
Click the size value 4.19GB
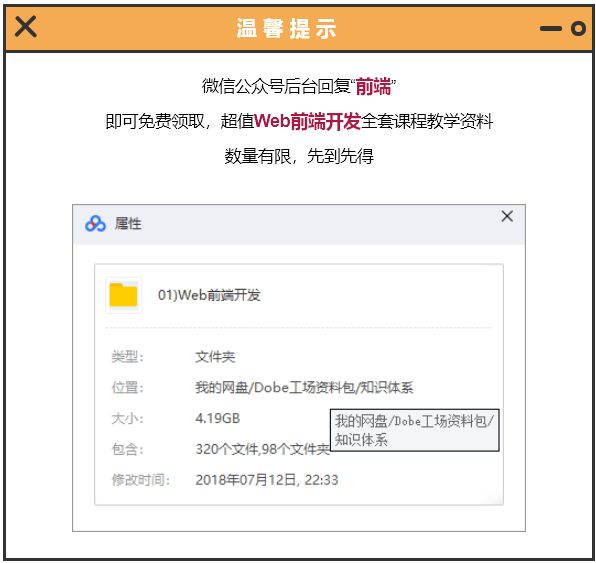pyautogui.click(x=217, y=419)
